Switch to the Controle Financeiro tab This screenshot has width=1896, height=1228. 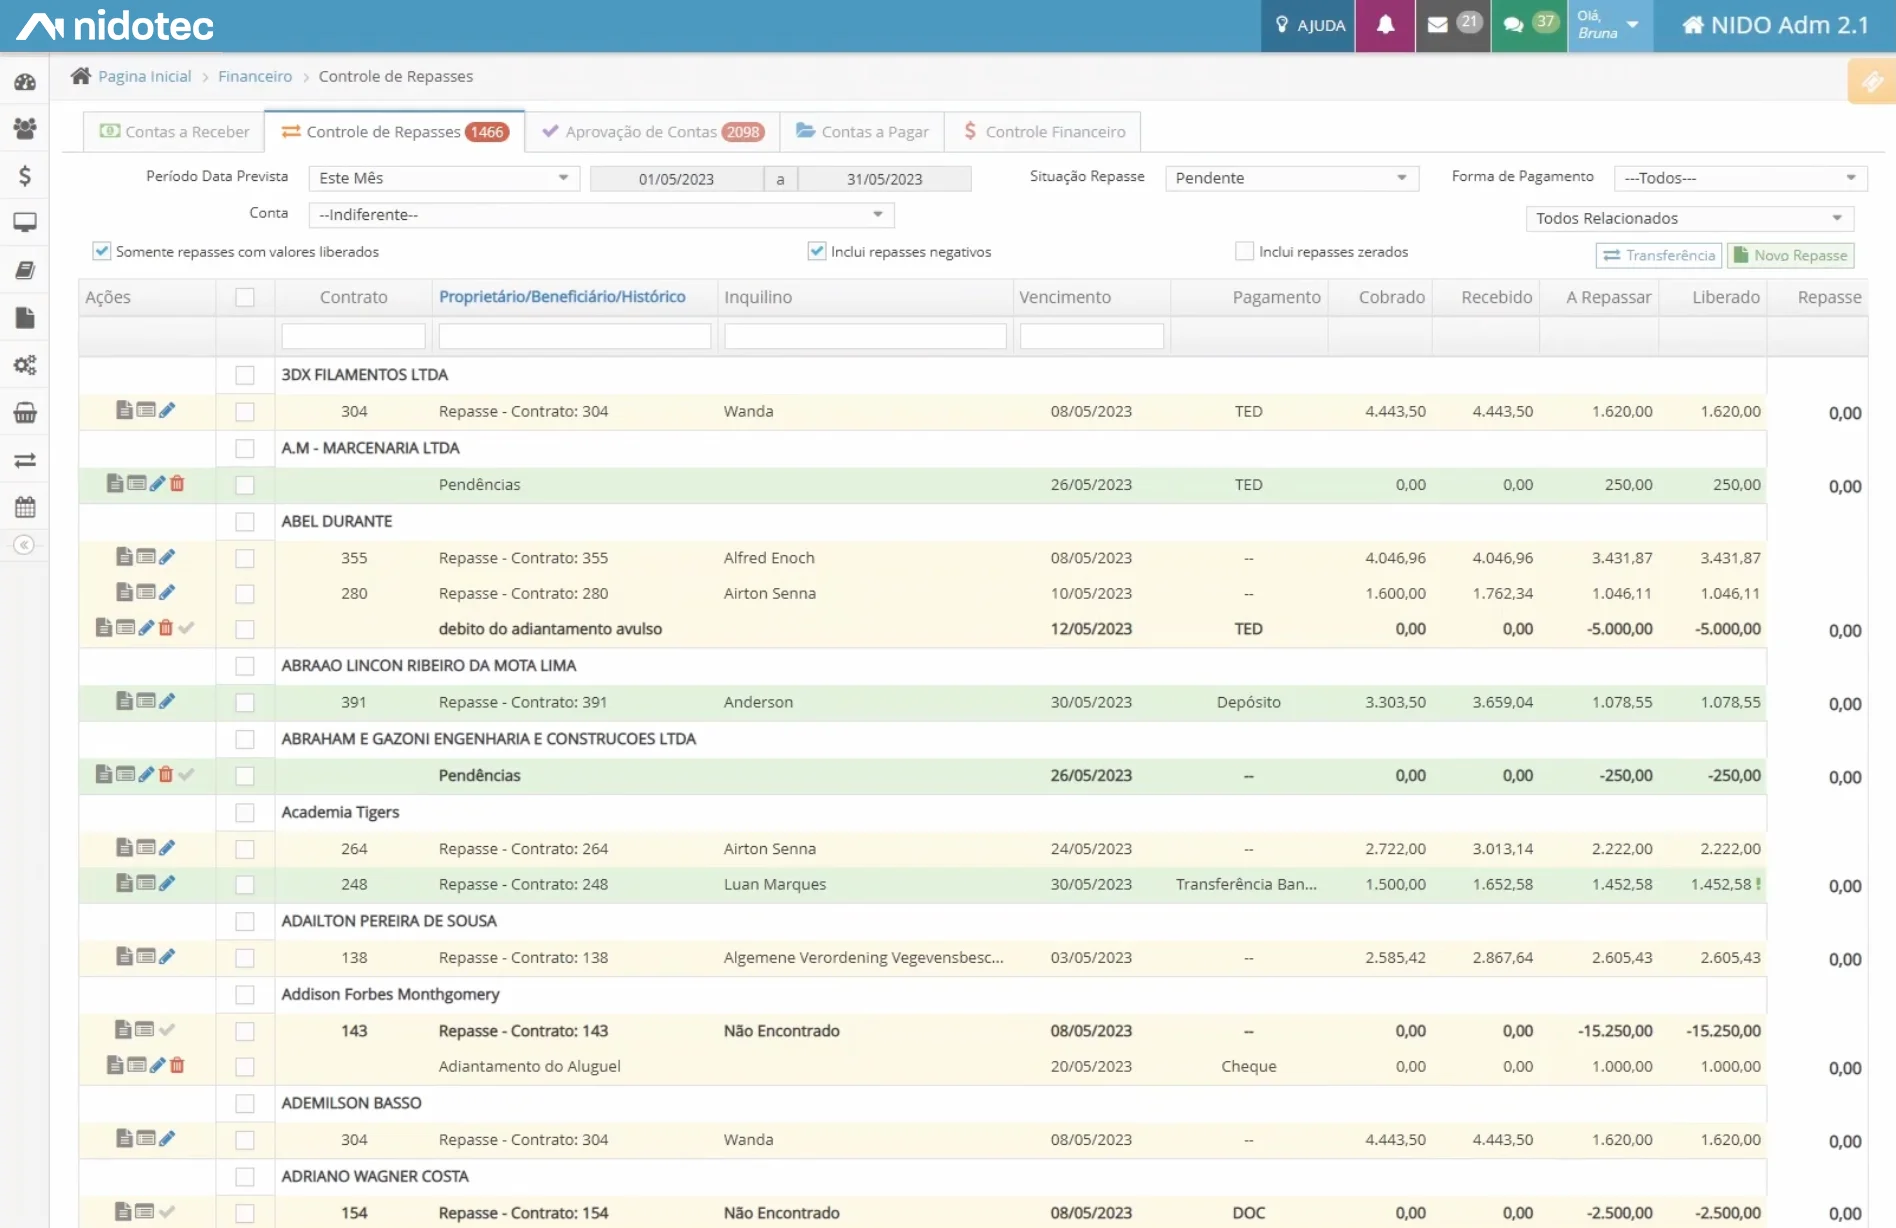tap(1043, 132)
